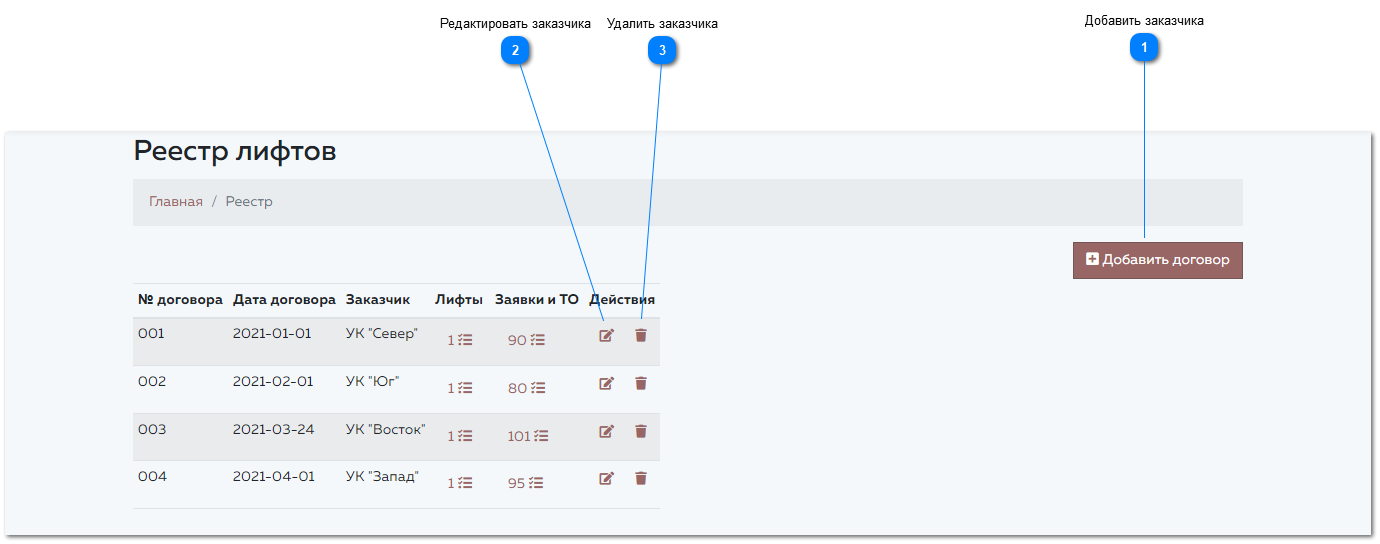
Task: Click the № договора column header
Action: click(x=179, y=299)
